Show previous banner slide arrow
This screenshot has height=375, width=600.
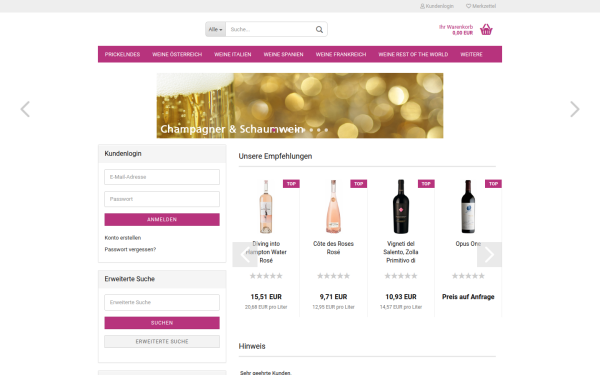pyautogui.click(x=25, y=109)
